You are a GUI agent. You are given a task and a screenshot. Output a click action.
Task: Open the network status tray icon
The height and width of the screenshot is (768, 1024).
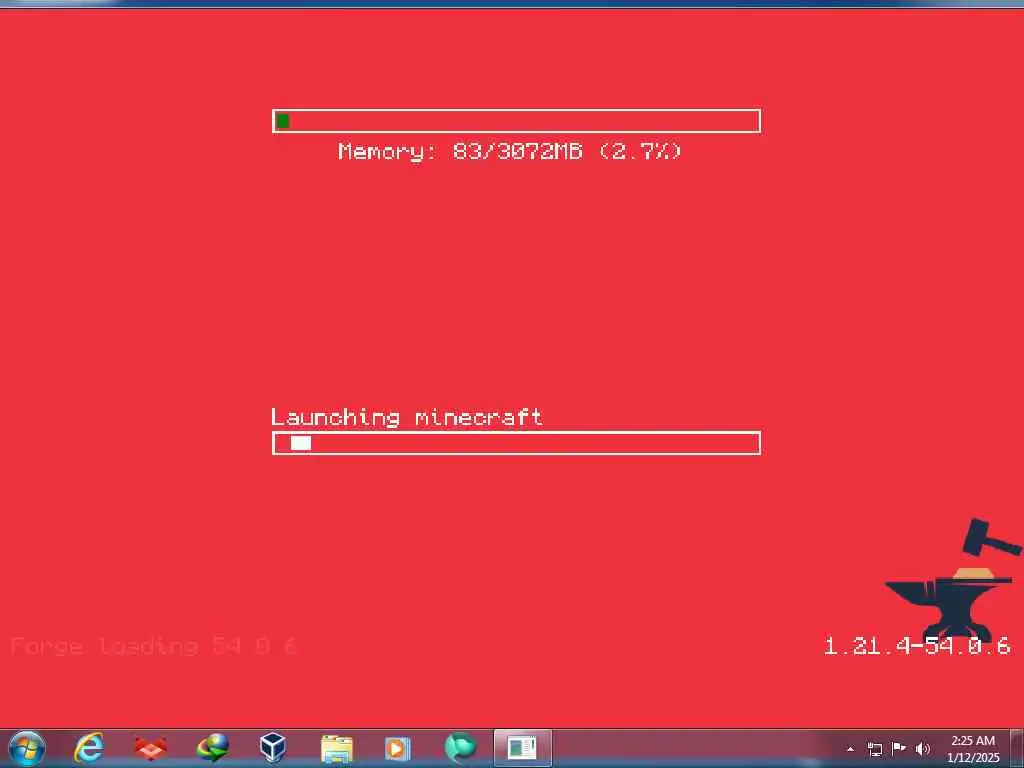point(874,749)
